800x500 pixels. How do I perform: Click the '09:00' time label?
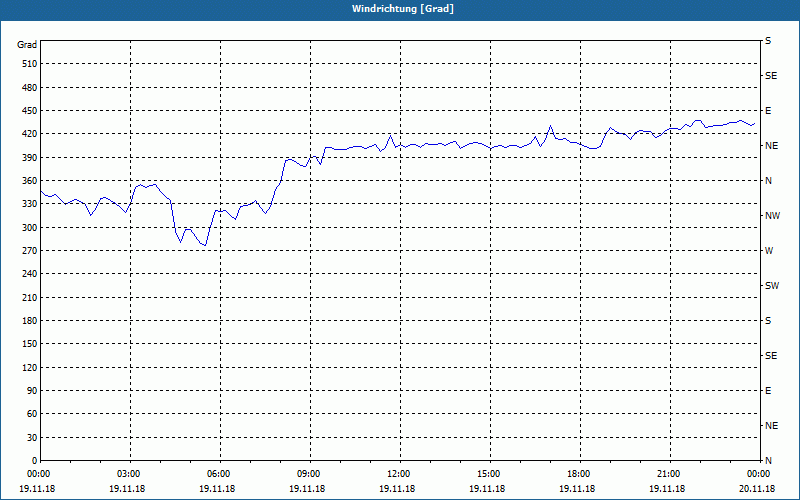[308, 474]
